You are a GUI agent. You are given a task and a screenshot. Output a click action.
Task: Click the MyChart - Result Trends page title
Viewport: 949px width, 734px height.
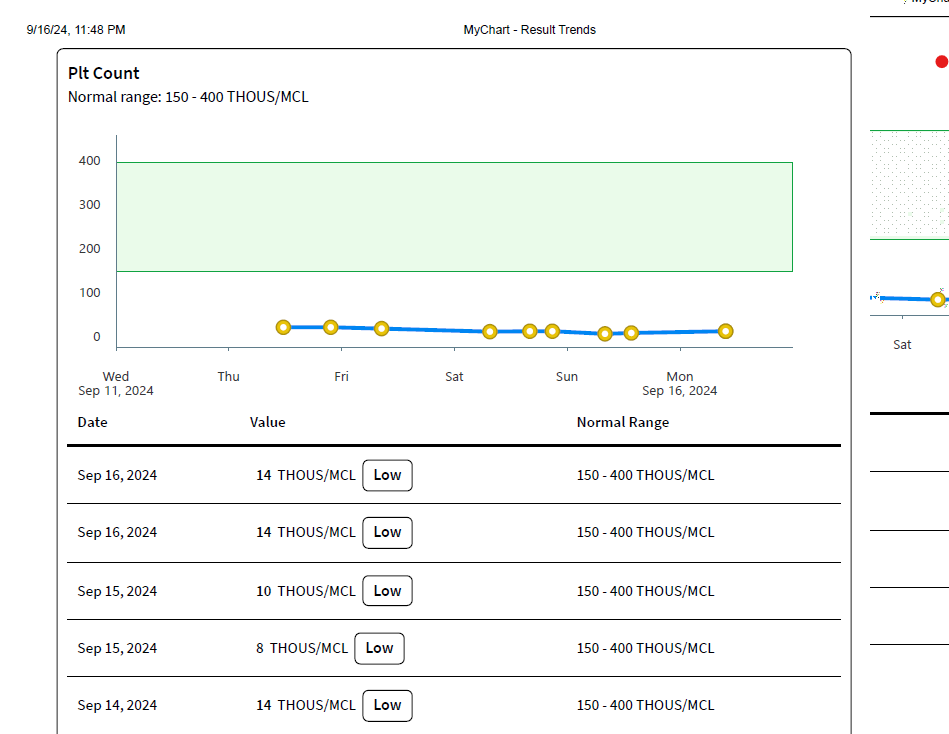[x=529, y=30]
